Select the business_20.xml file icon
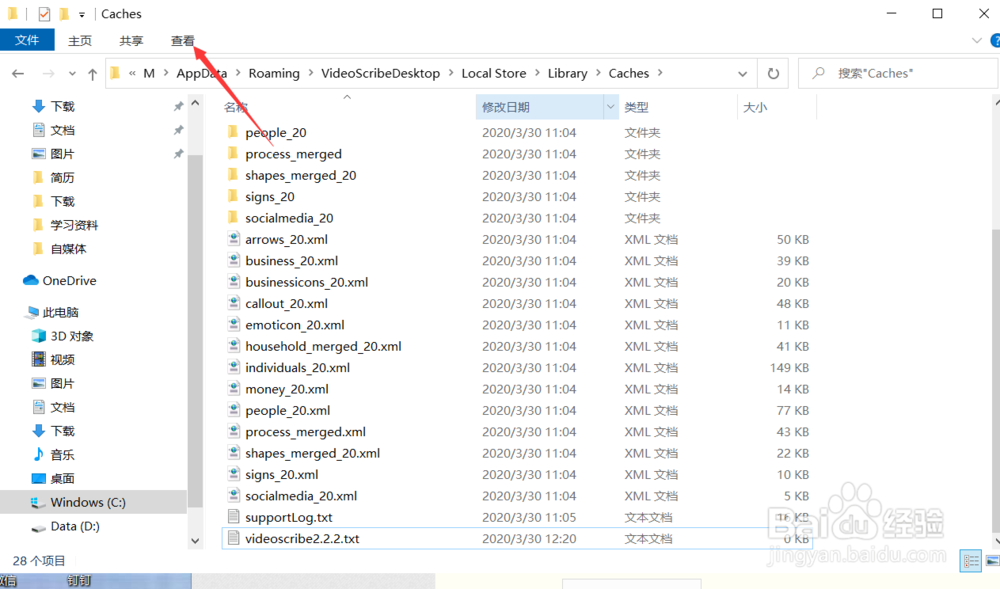 coord(233,260)
